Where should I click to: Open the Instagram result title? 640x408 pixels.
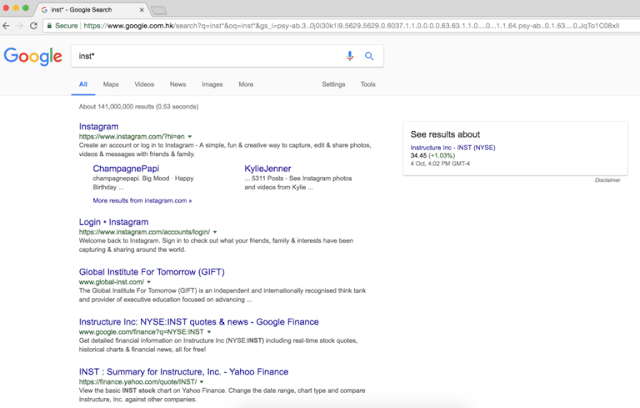point(99,126)
